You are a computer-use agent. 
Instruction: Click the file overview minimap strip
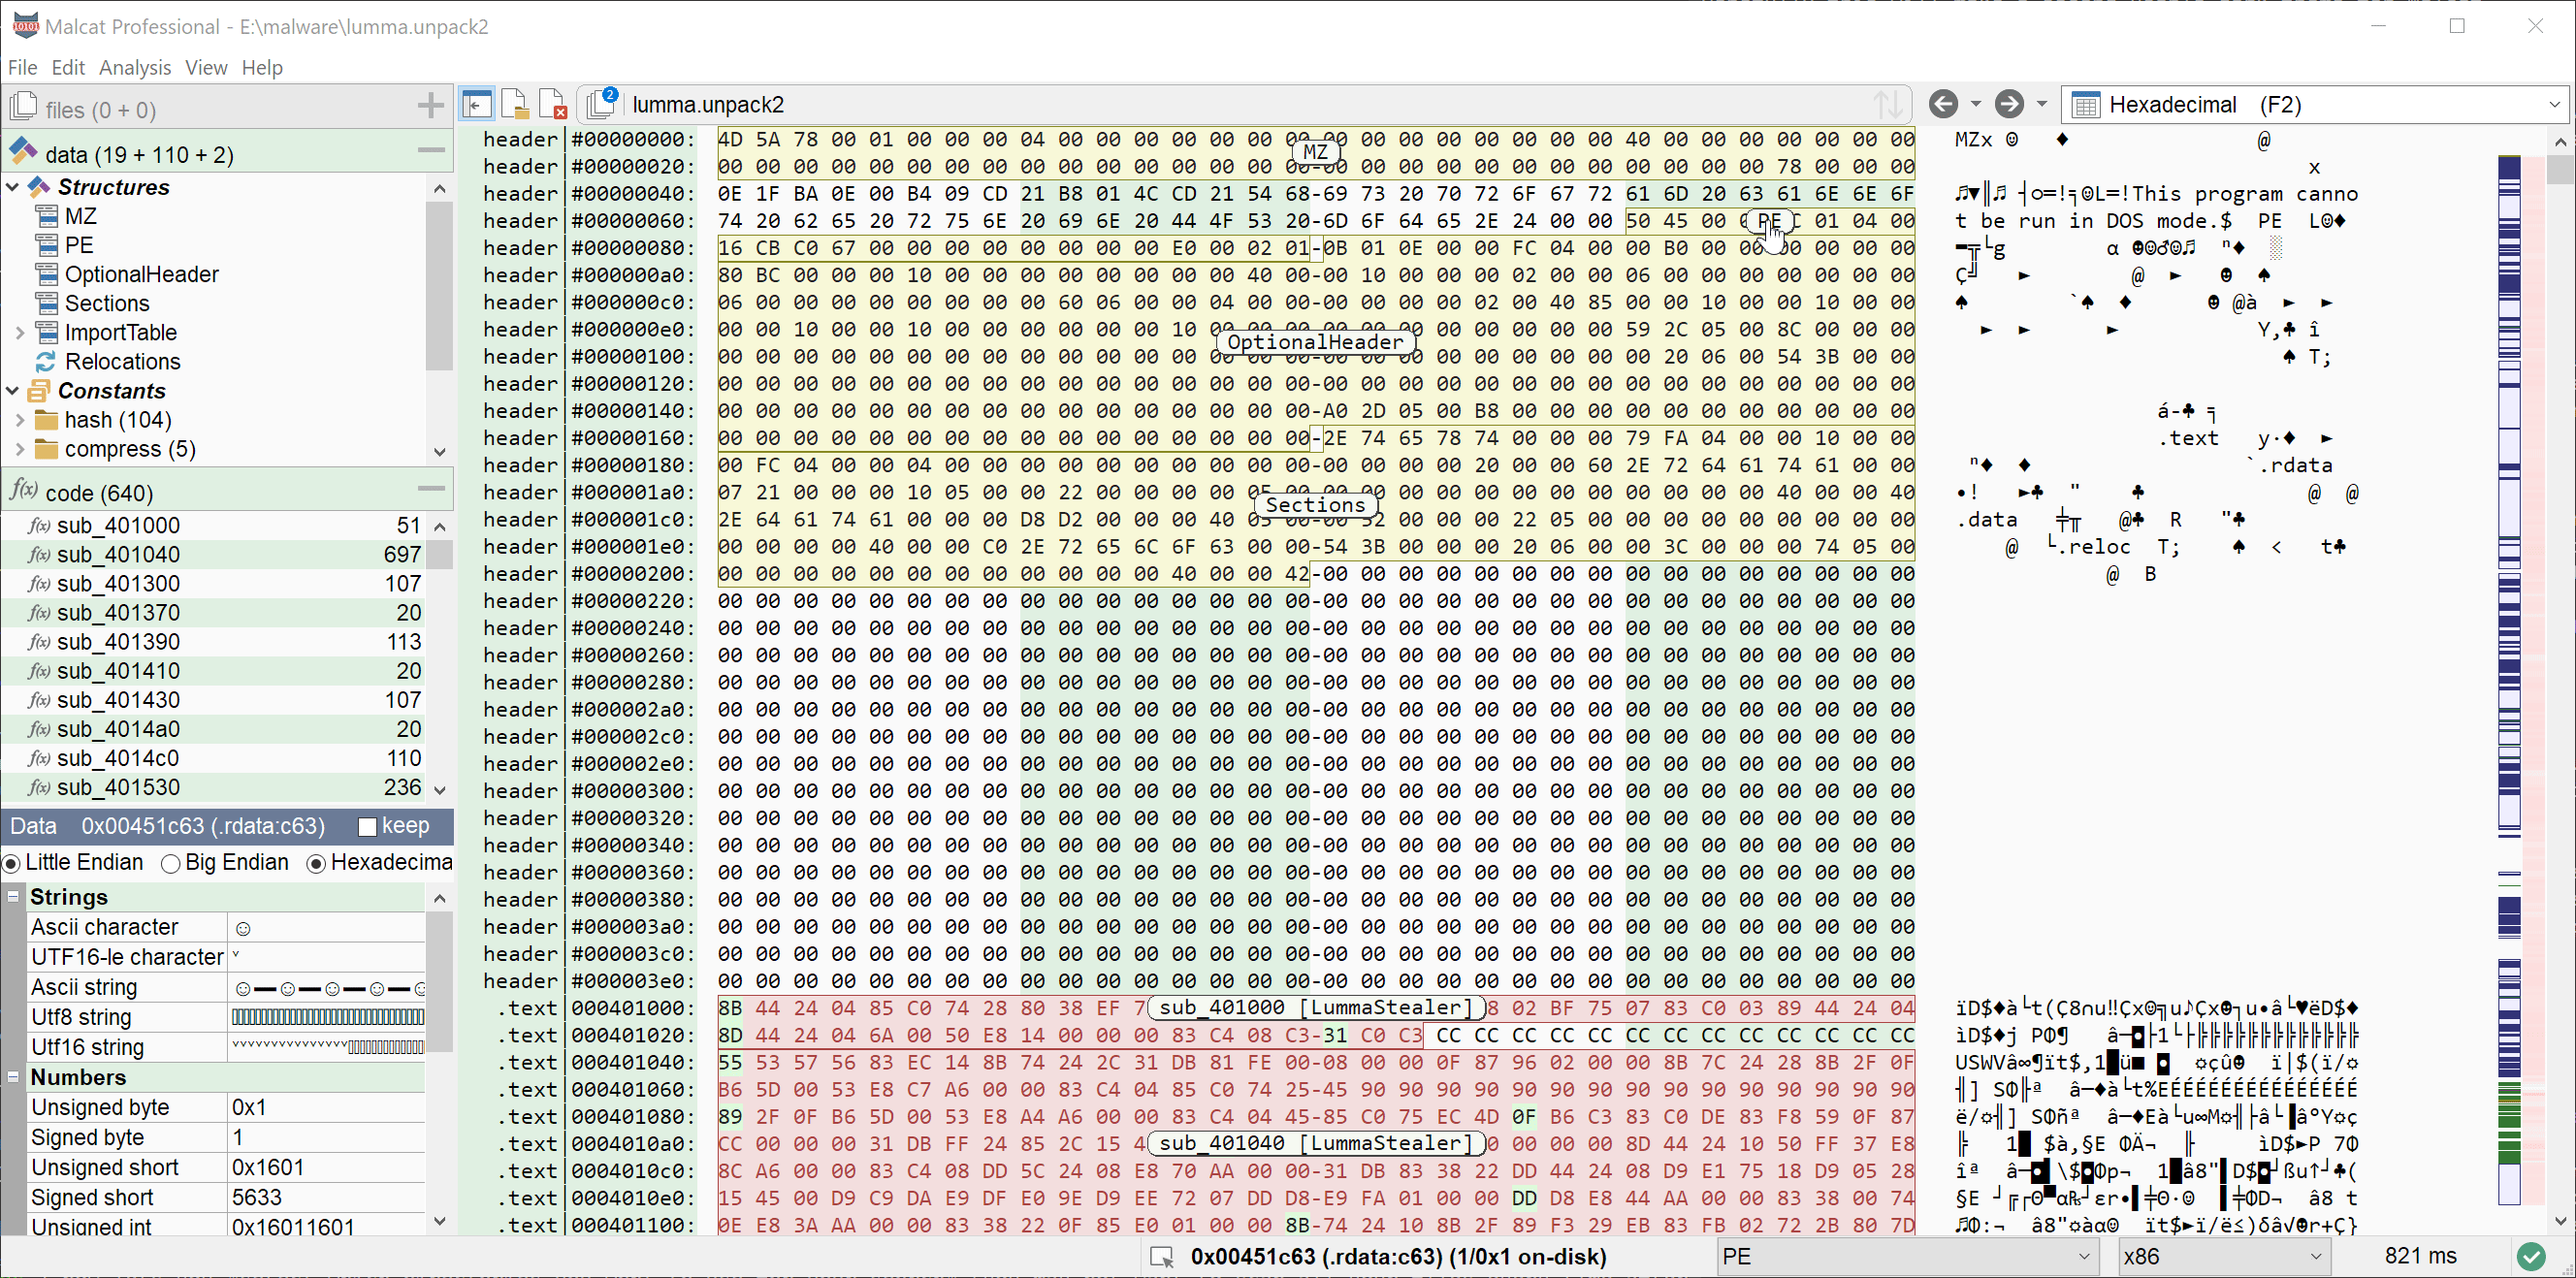pyautogui.click(x=2509, y=680)
